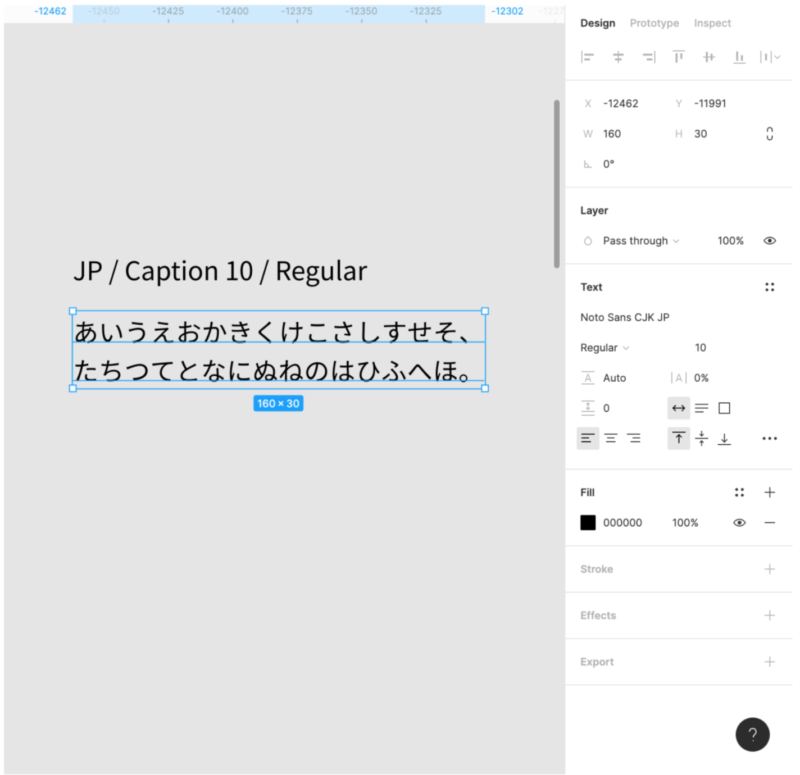Viewport: 800px width, 775px height.
Task: Toggle fill visibility eye icon
Action: (x=739, y=523)
